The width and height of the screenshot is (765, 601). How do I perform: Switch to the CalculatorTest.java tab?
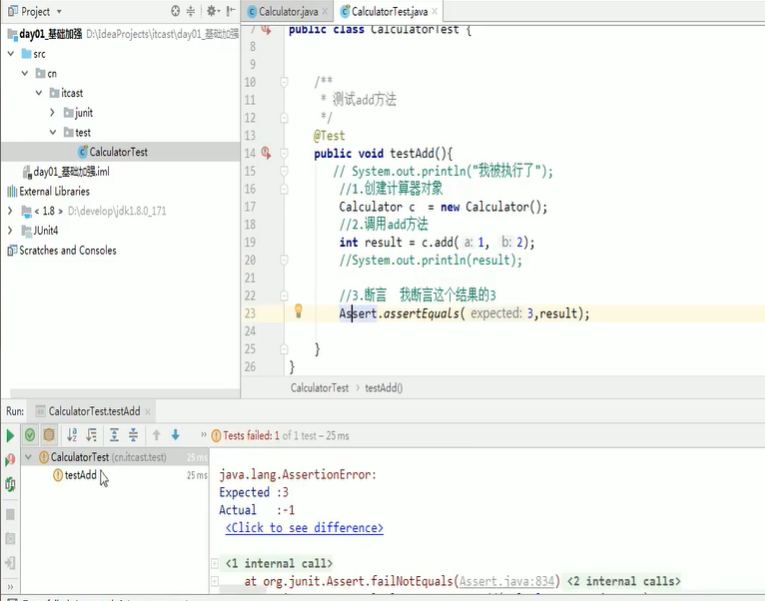click(x=389, y=12)
